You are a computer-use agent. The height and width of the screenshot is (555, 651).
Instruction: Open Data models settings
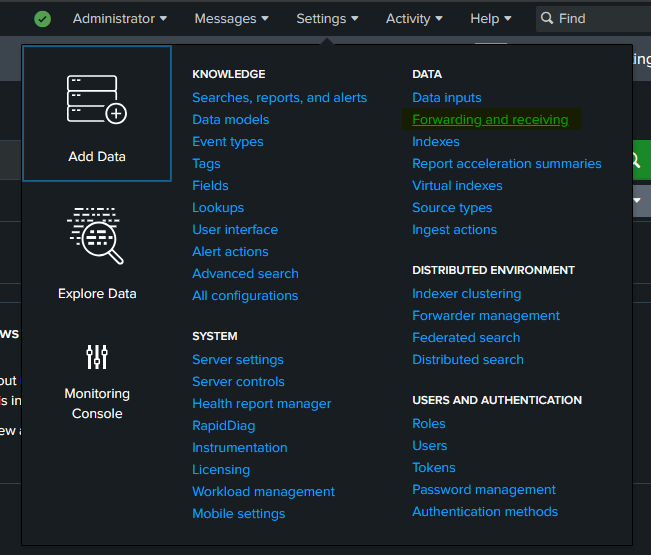[231, 120]
